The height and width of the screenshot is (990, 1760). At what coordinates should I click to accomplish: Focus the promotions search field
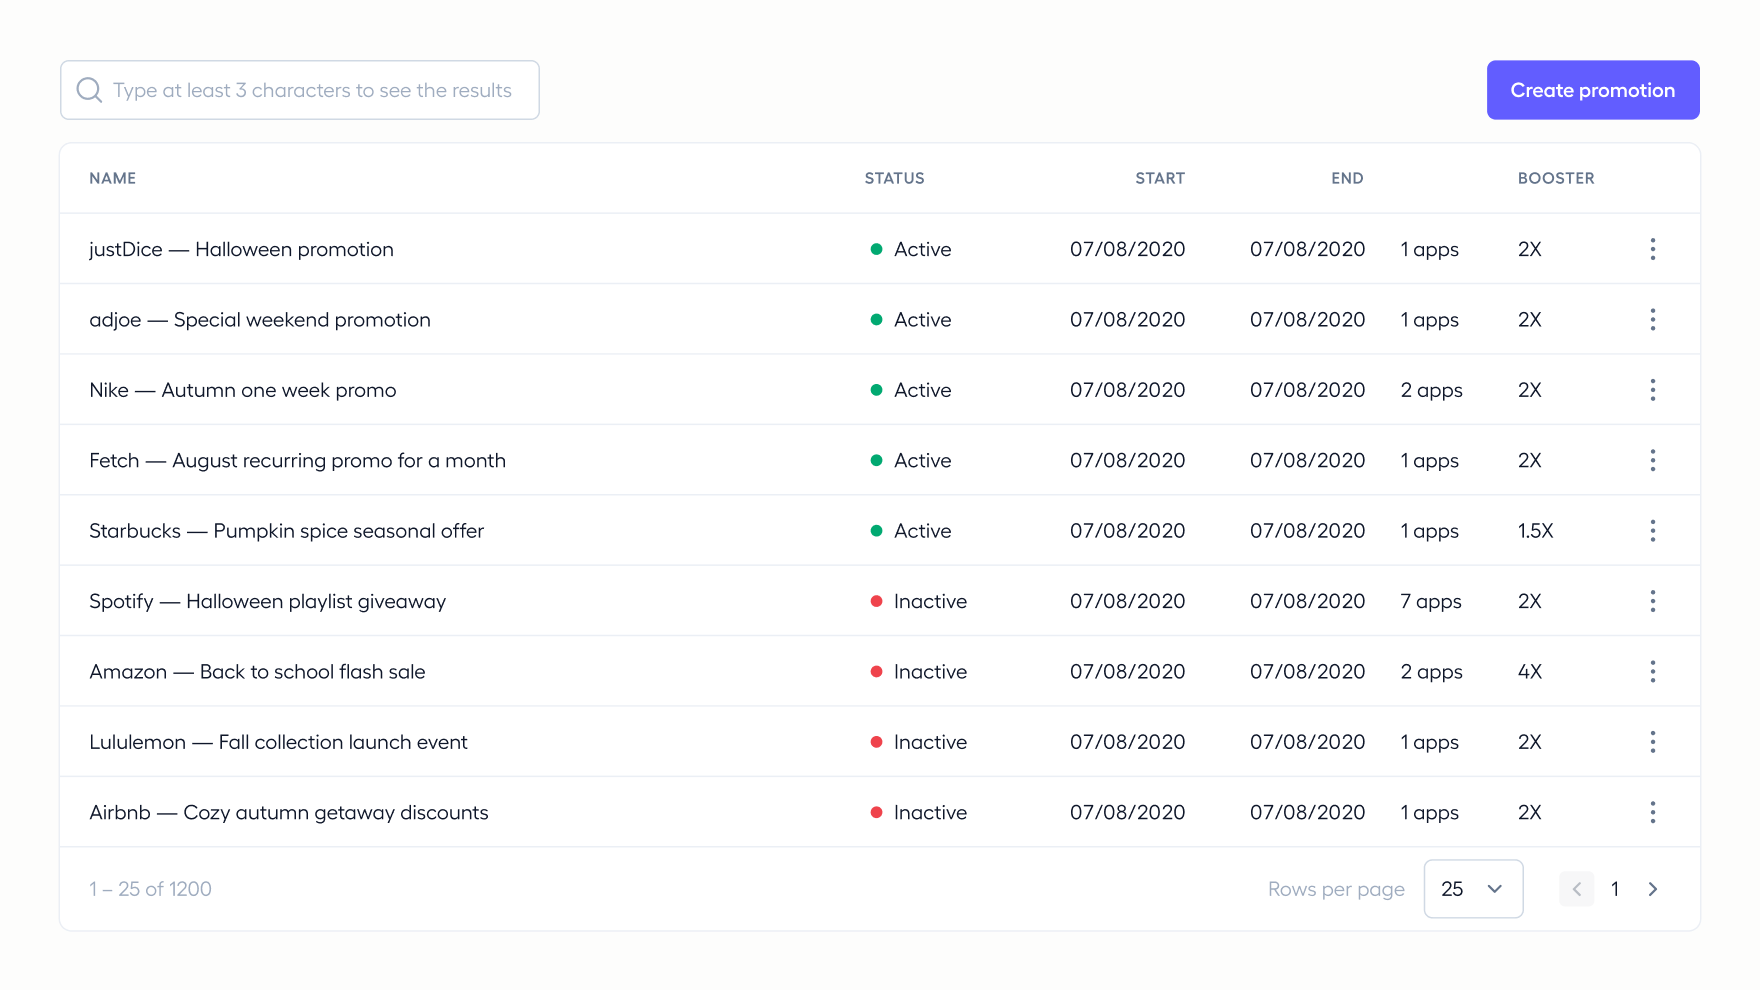pyautogui.click(x=300, y=90)
